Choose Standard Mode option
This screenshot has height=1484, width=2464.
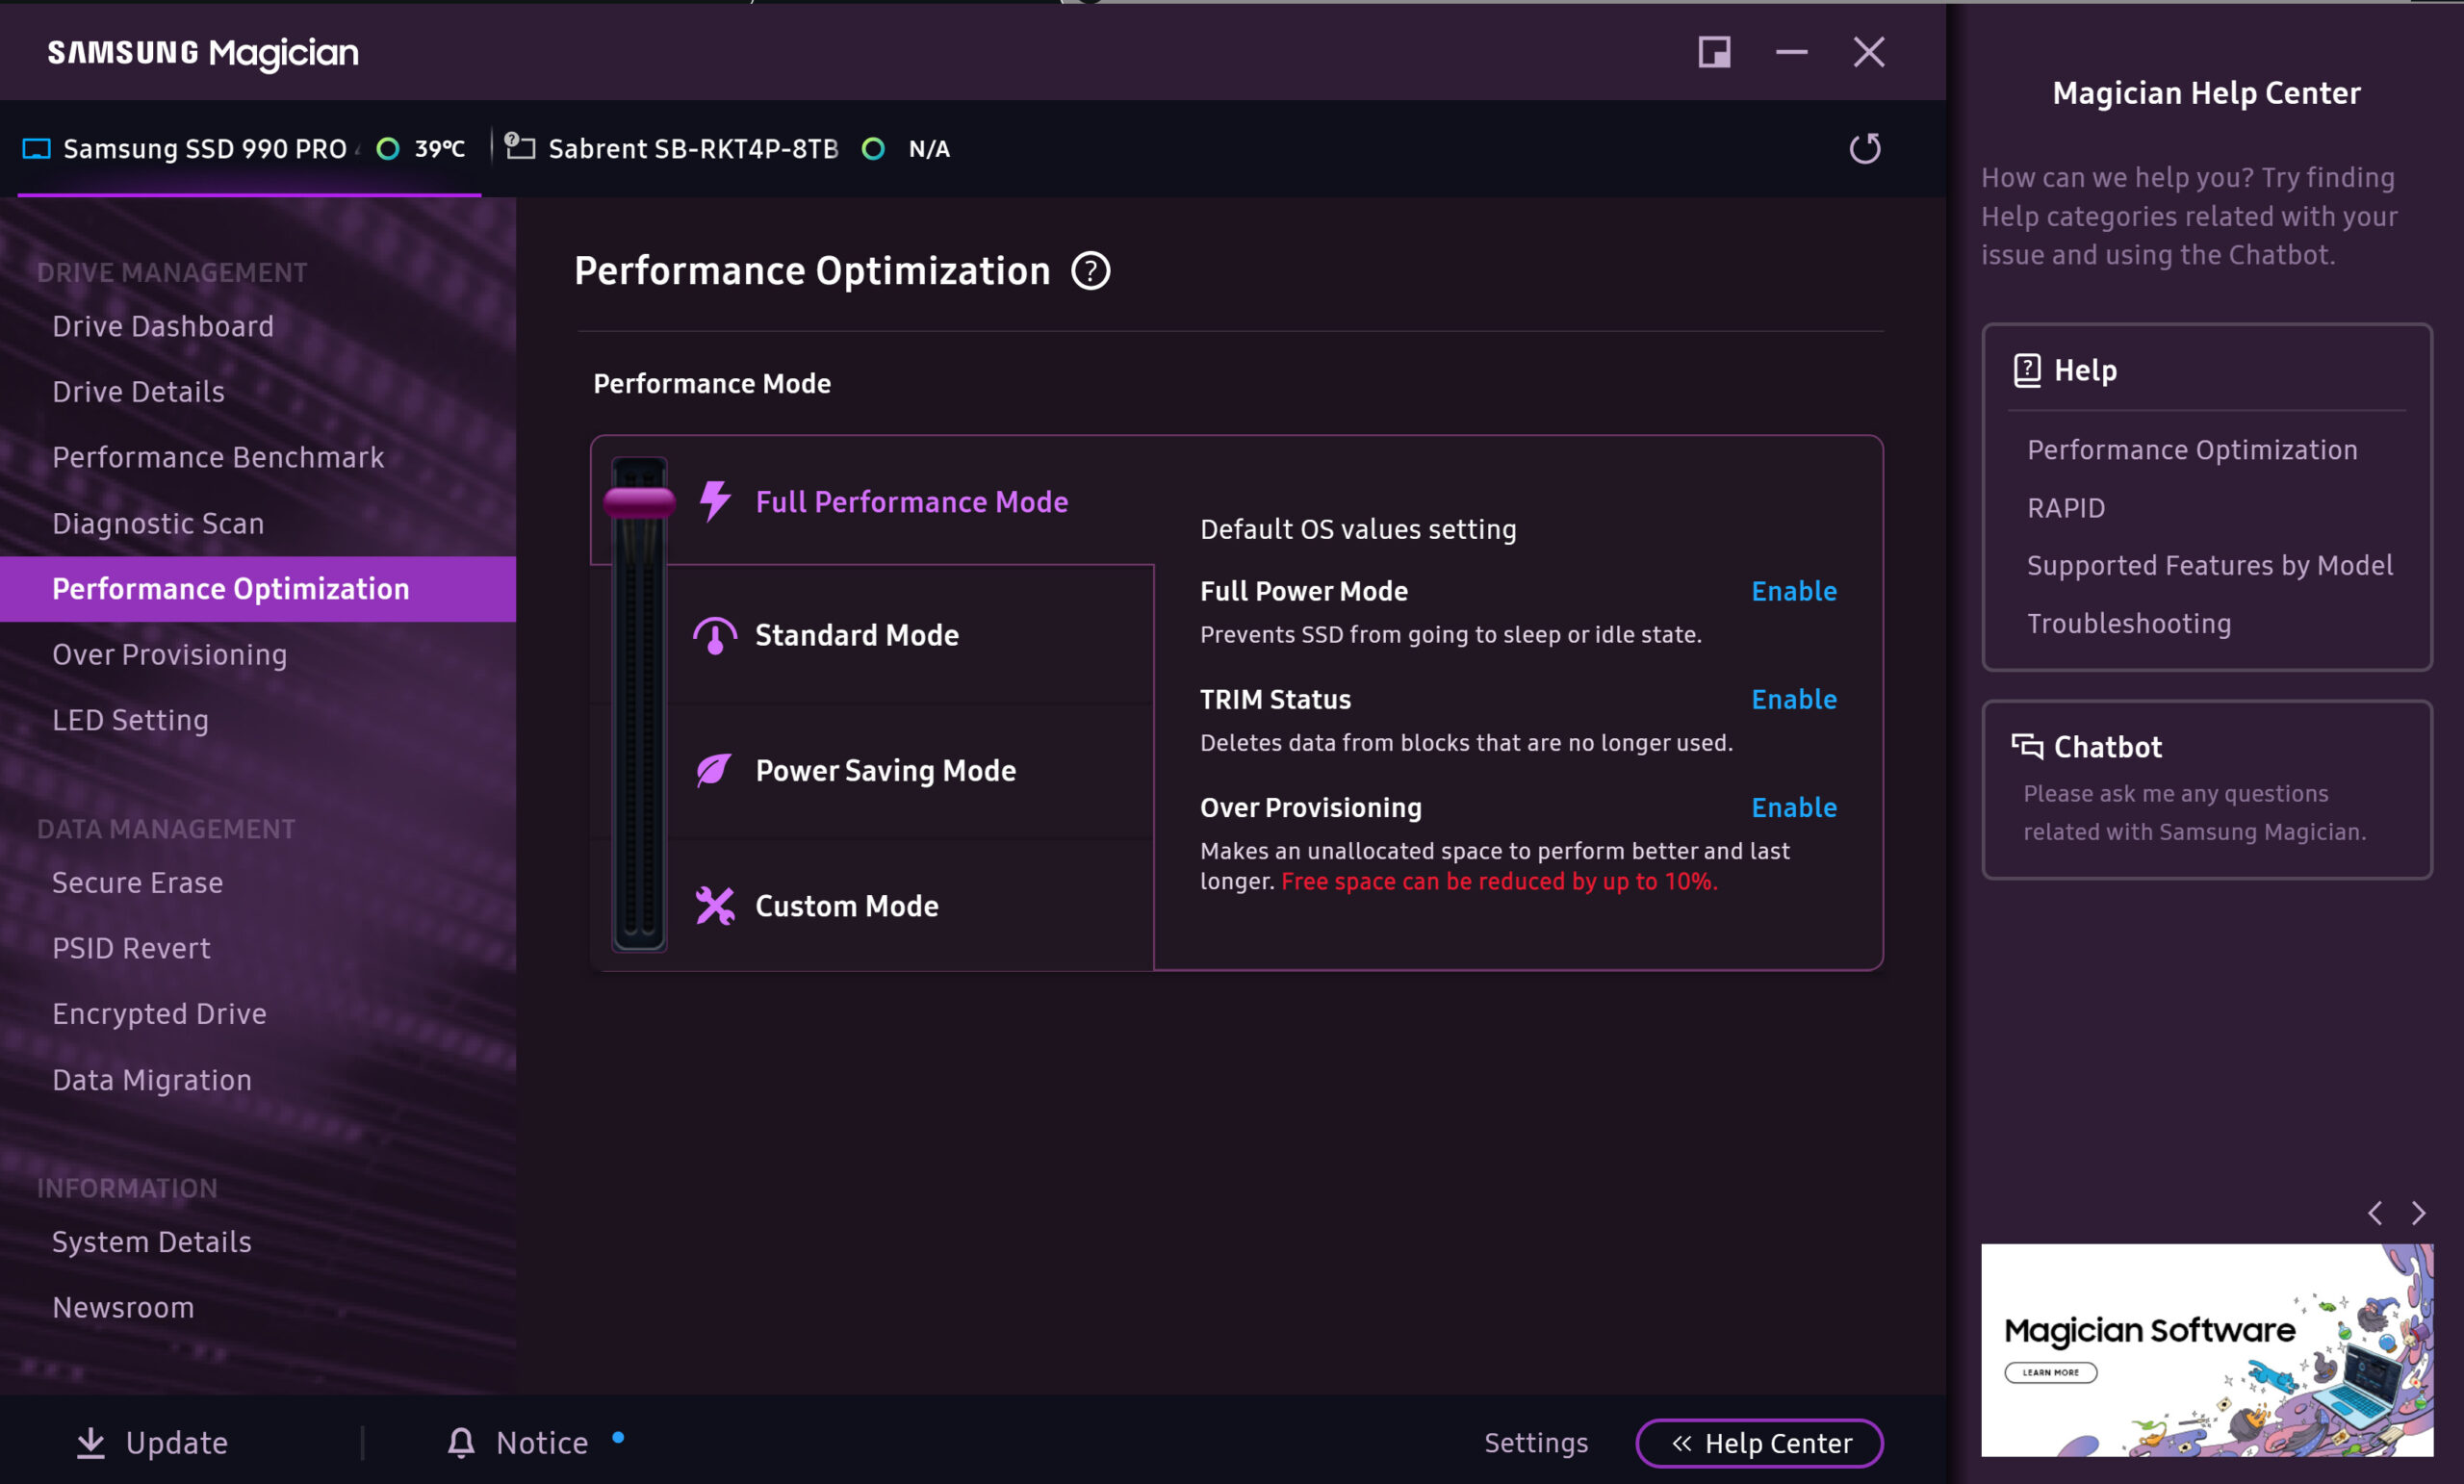click(x=856, y=636)
